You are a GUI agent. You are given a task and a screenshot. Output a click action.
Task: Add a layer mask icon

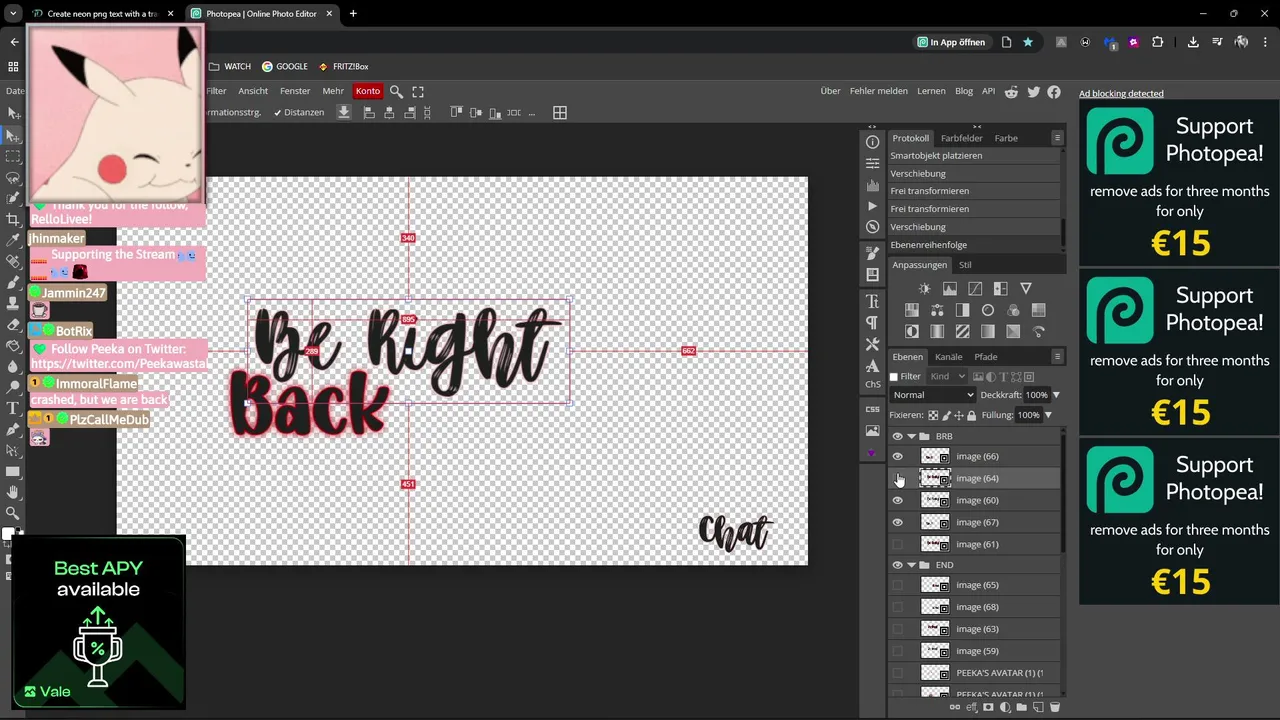point(989,707)
